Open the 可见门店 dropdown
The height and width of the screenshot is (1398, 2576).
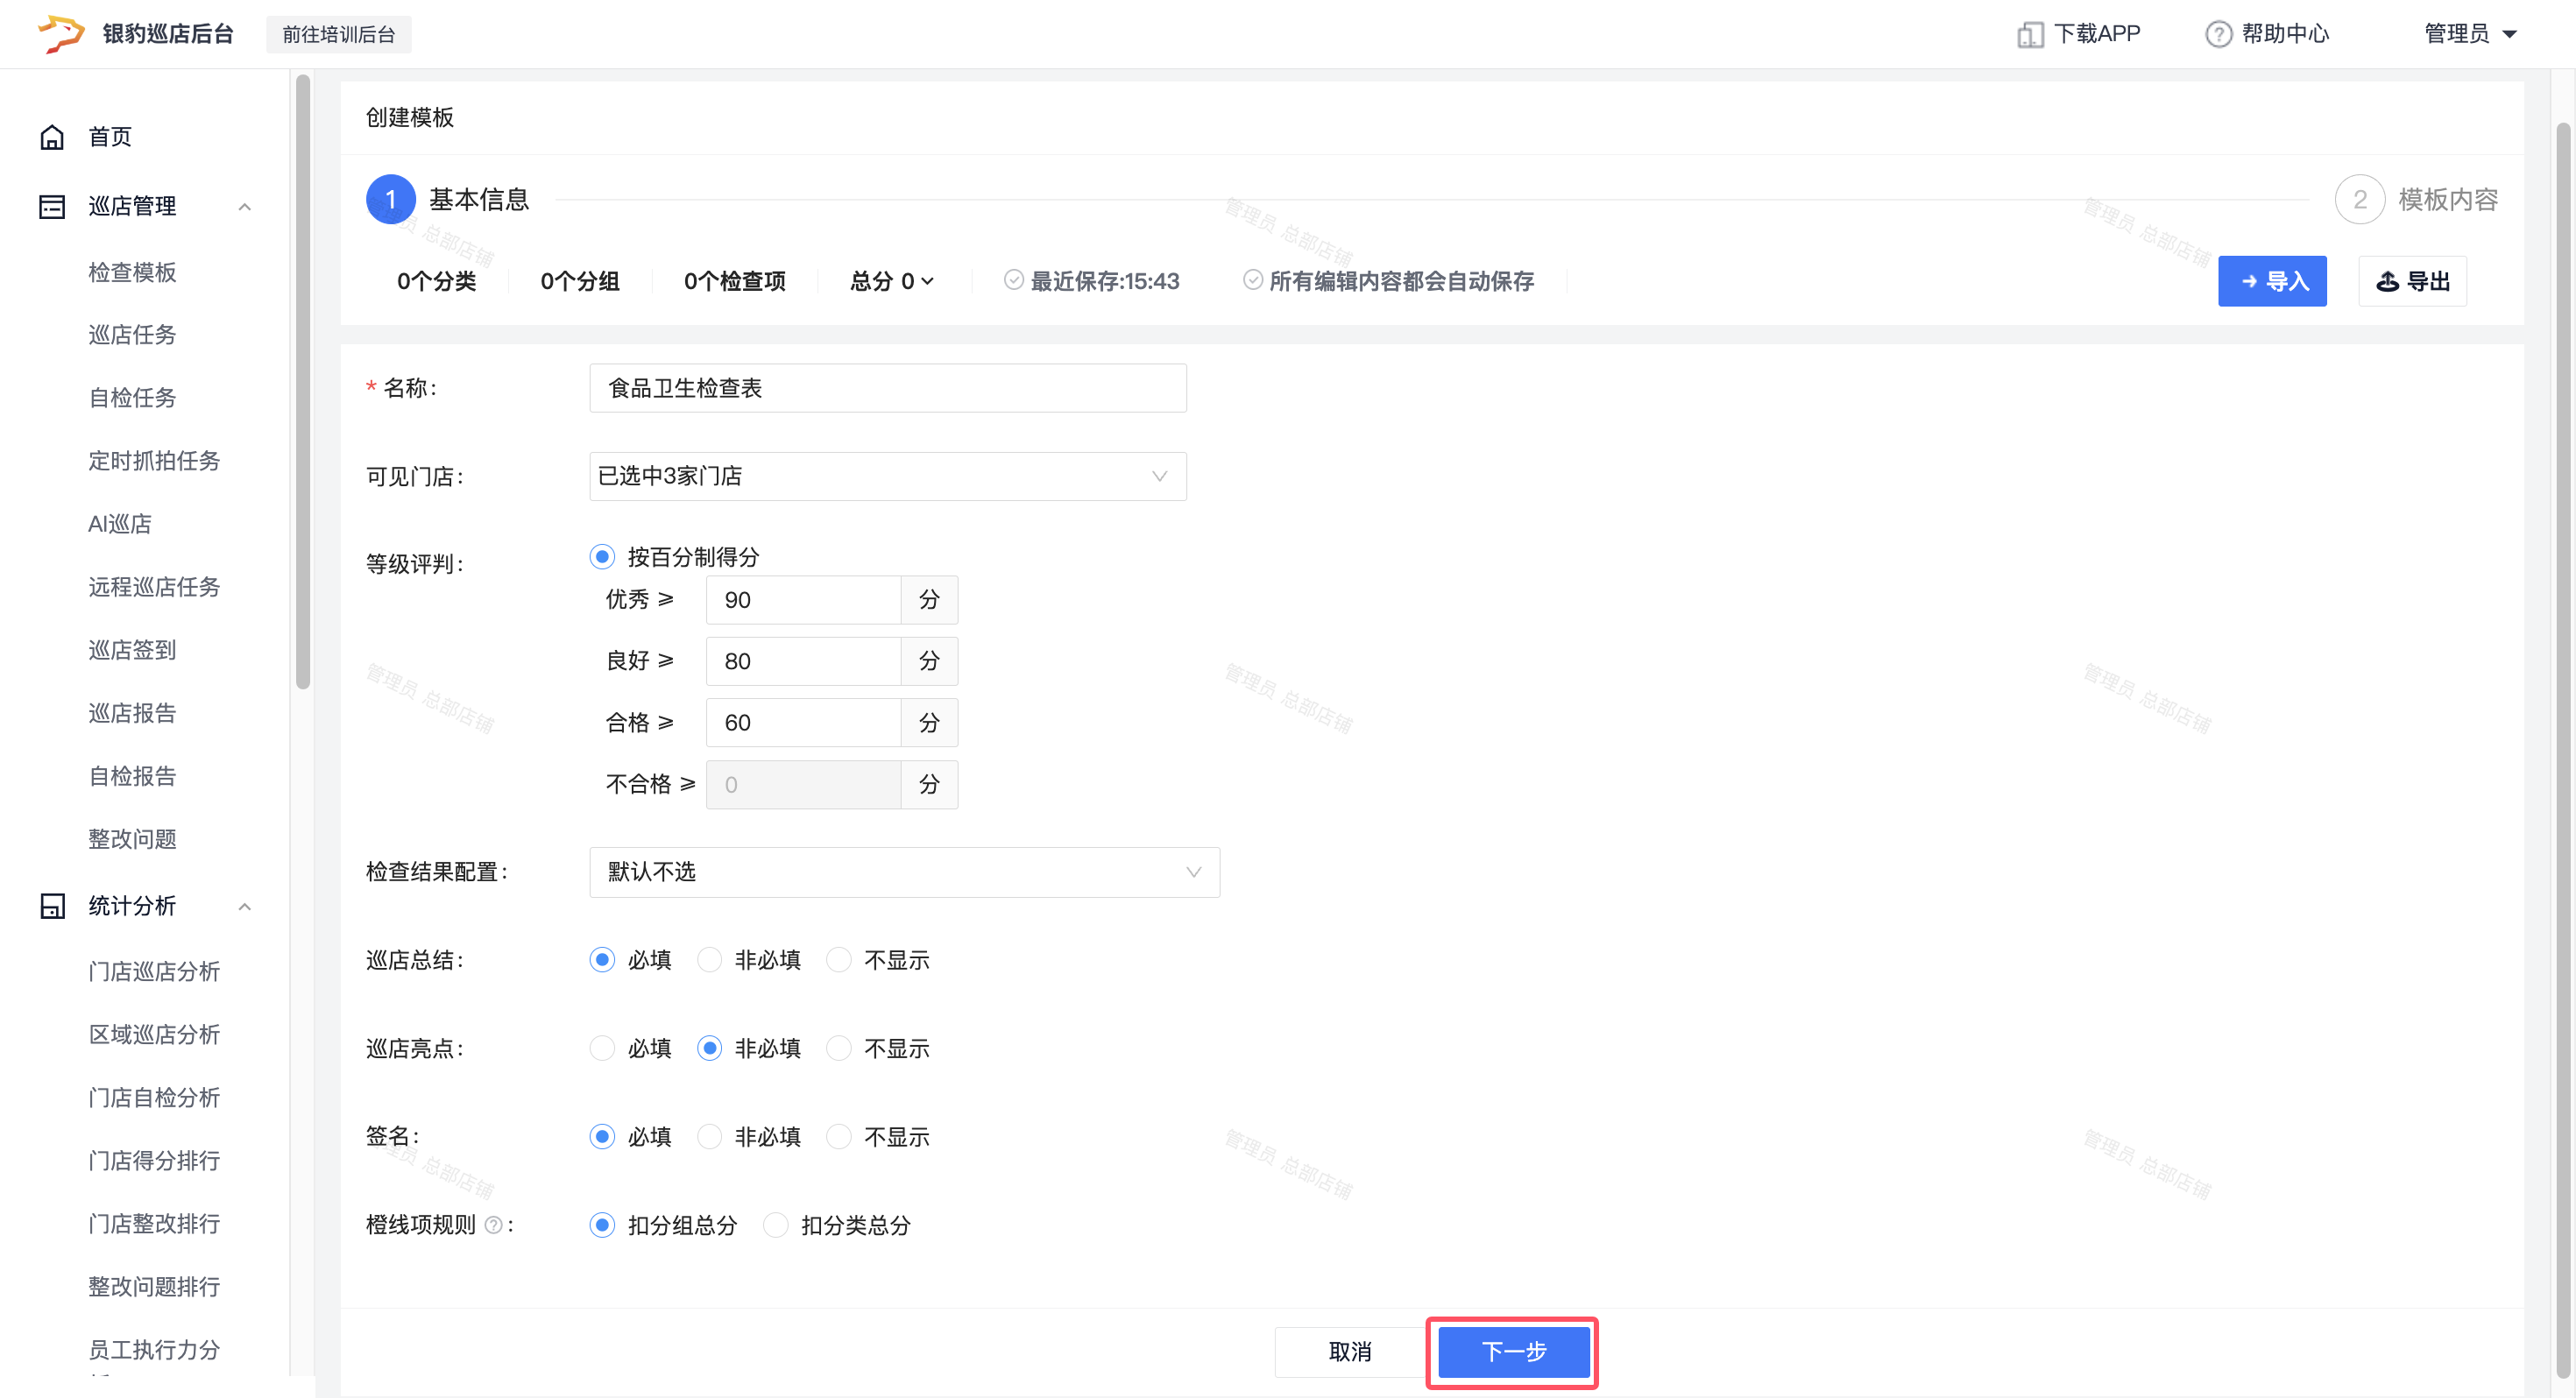point(887,476)
